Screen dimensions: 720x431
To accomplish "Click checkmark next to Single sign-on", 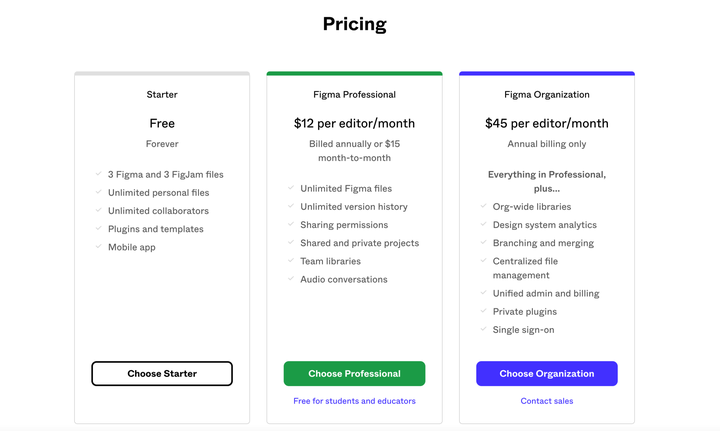I will coord(483,330).
